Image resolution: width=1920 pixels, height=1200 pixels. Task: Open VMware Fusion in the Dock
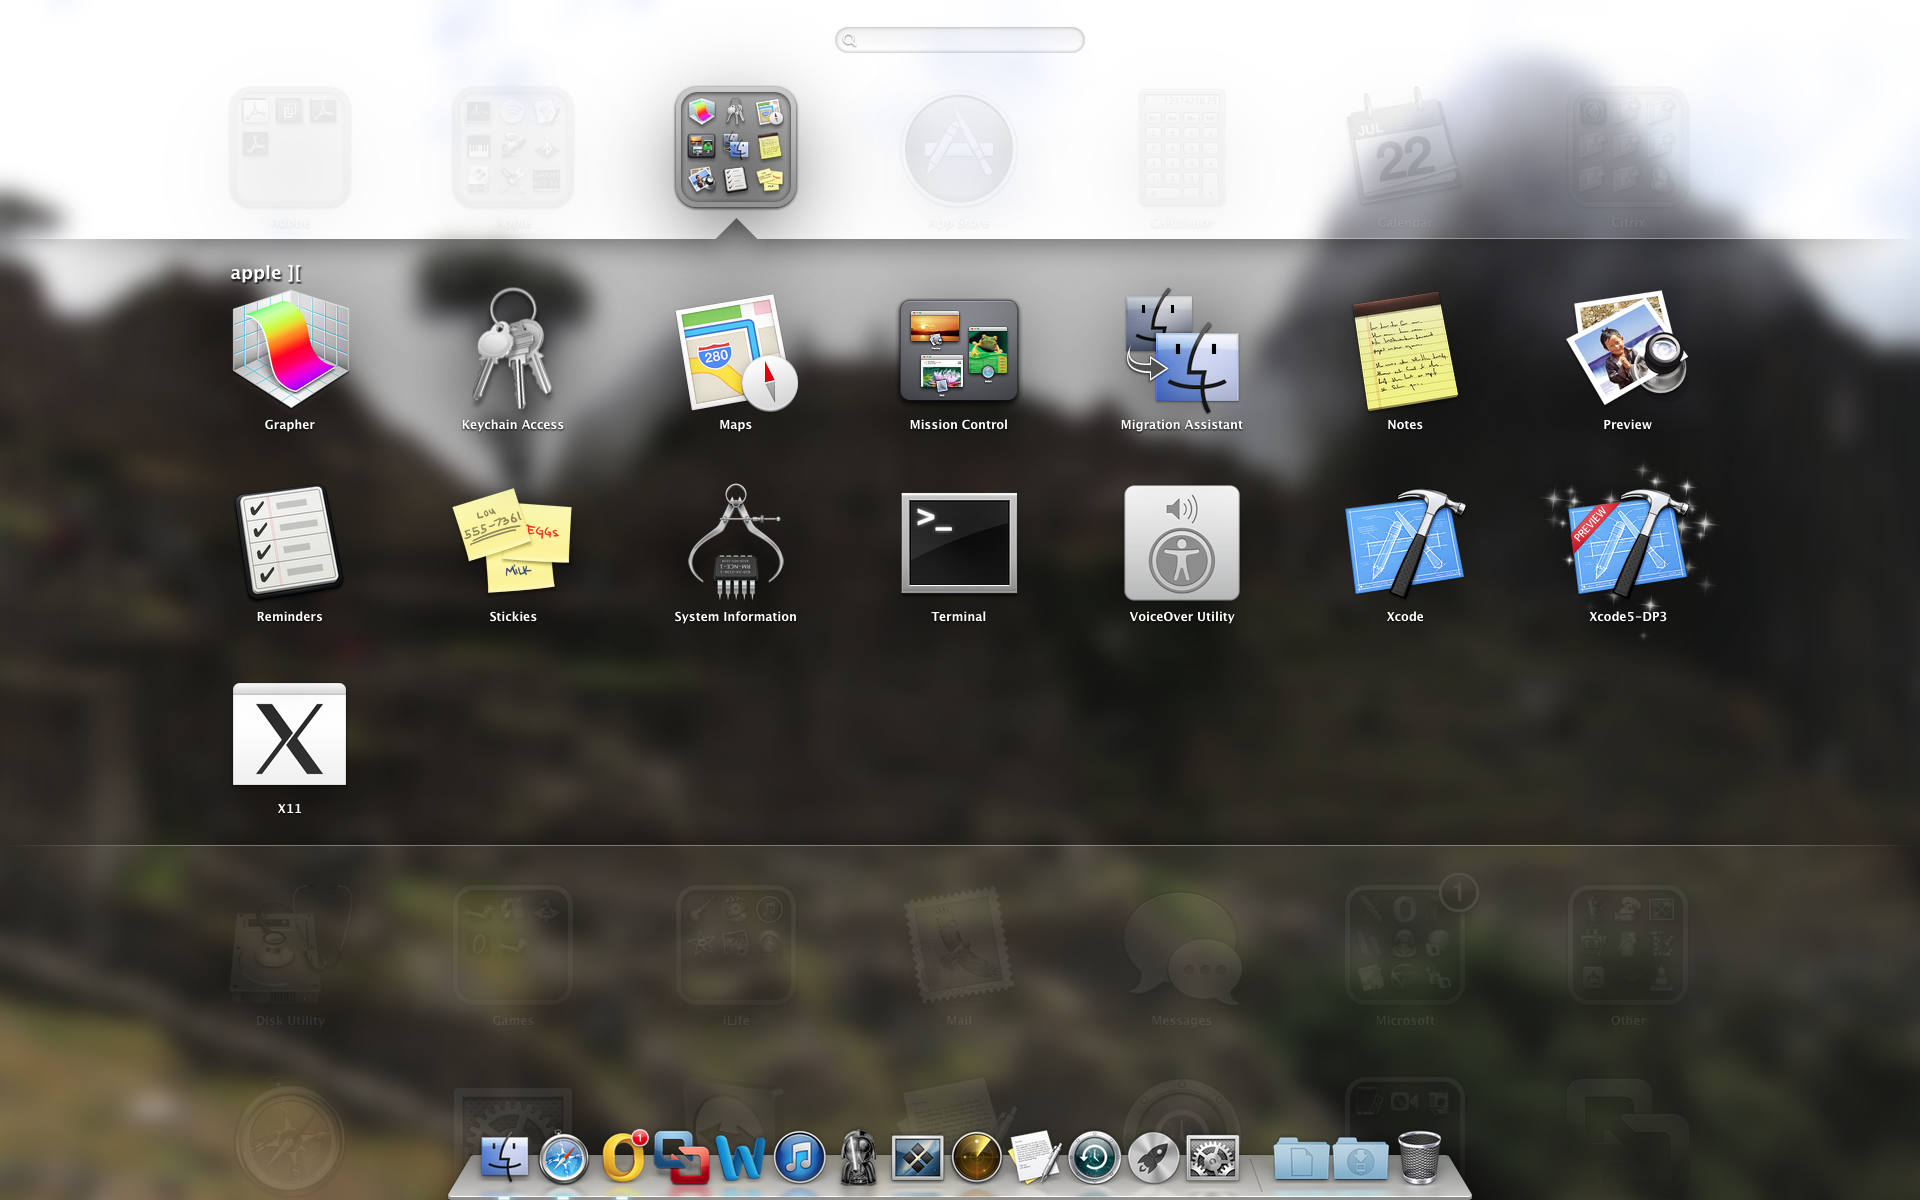click(x=682, y=1158)
